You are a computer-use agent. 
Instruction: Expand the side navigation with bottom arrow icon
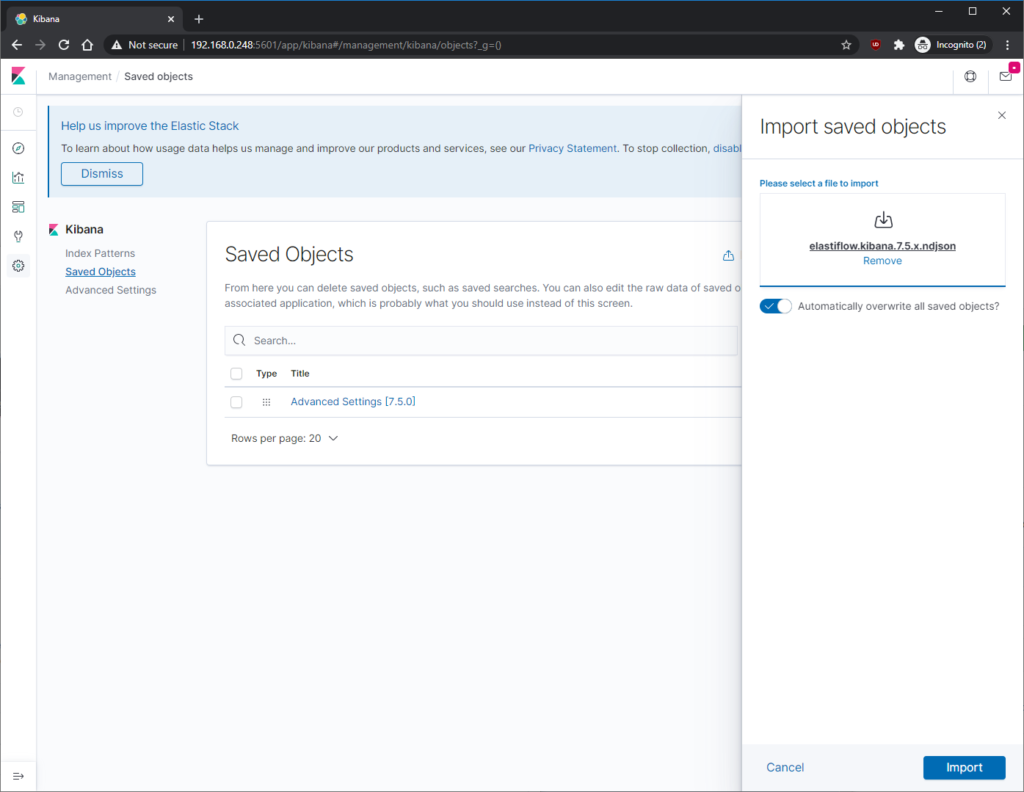click(x=18, y=776)
